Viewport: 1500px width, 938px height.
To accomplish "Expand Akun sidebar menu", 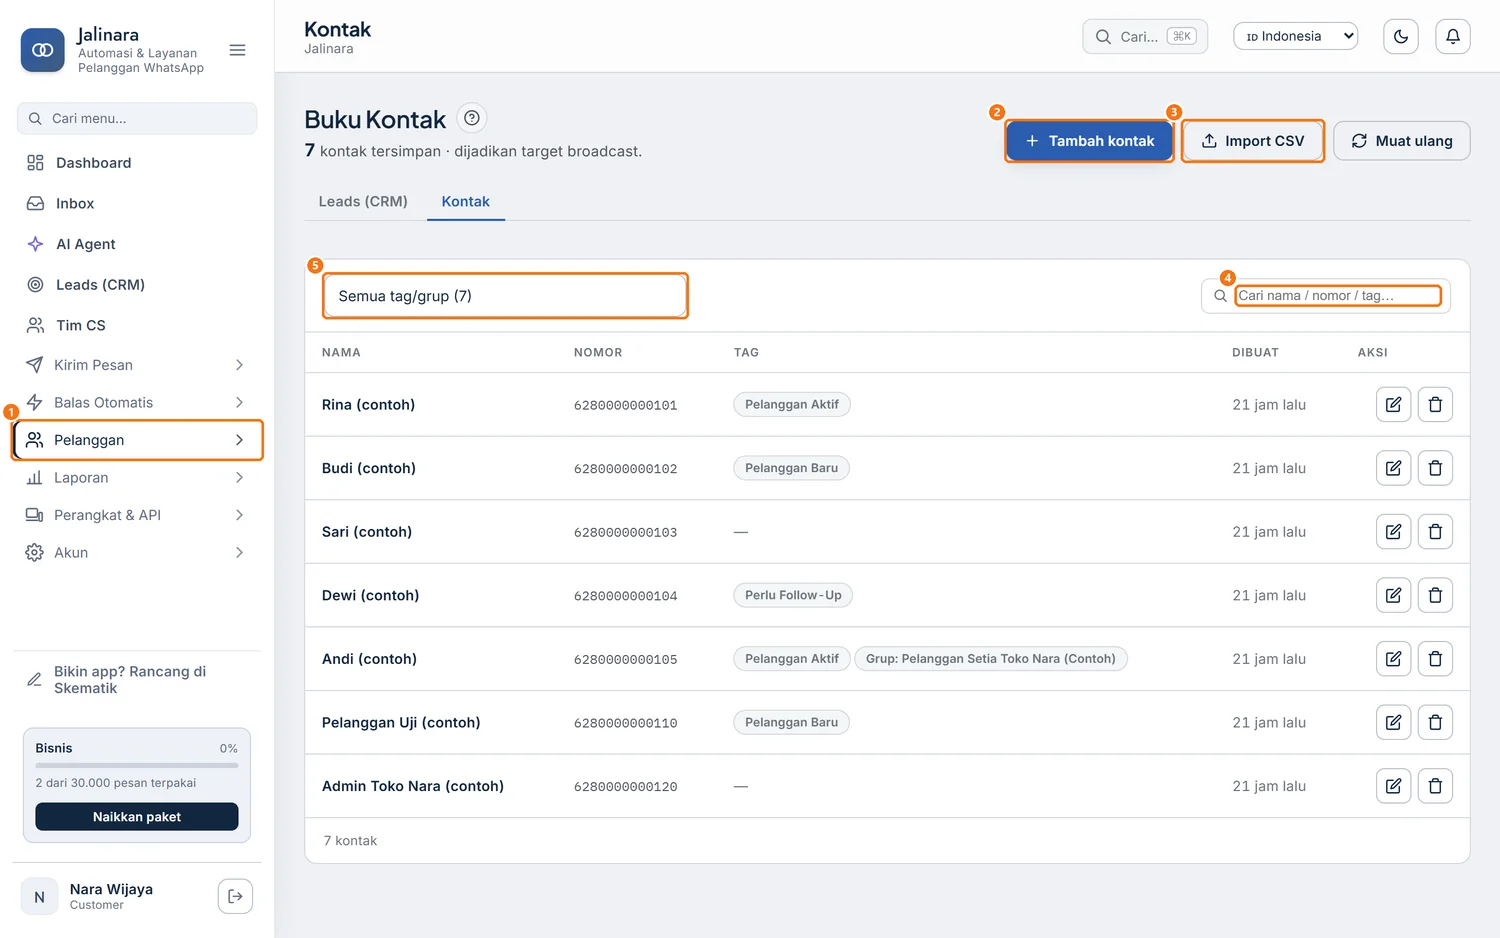I will pos(136,552).
